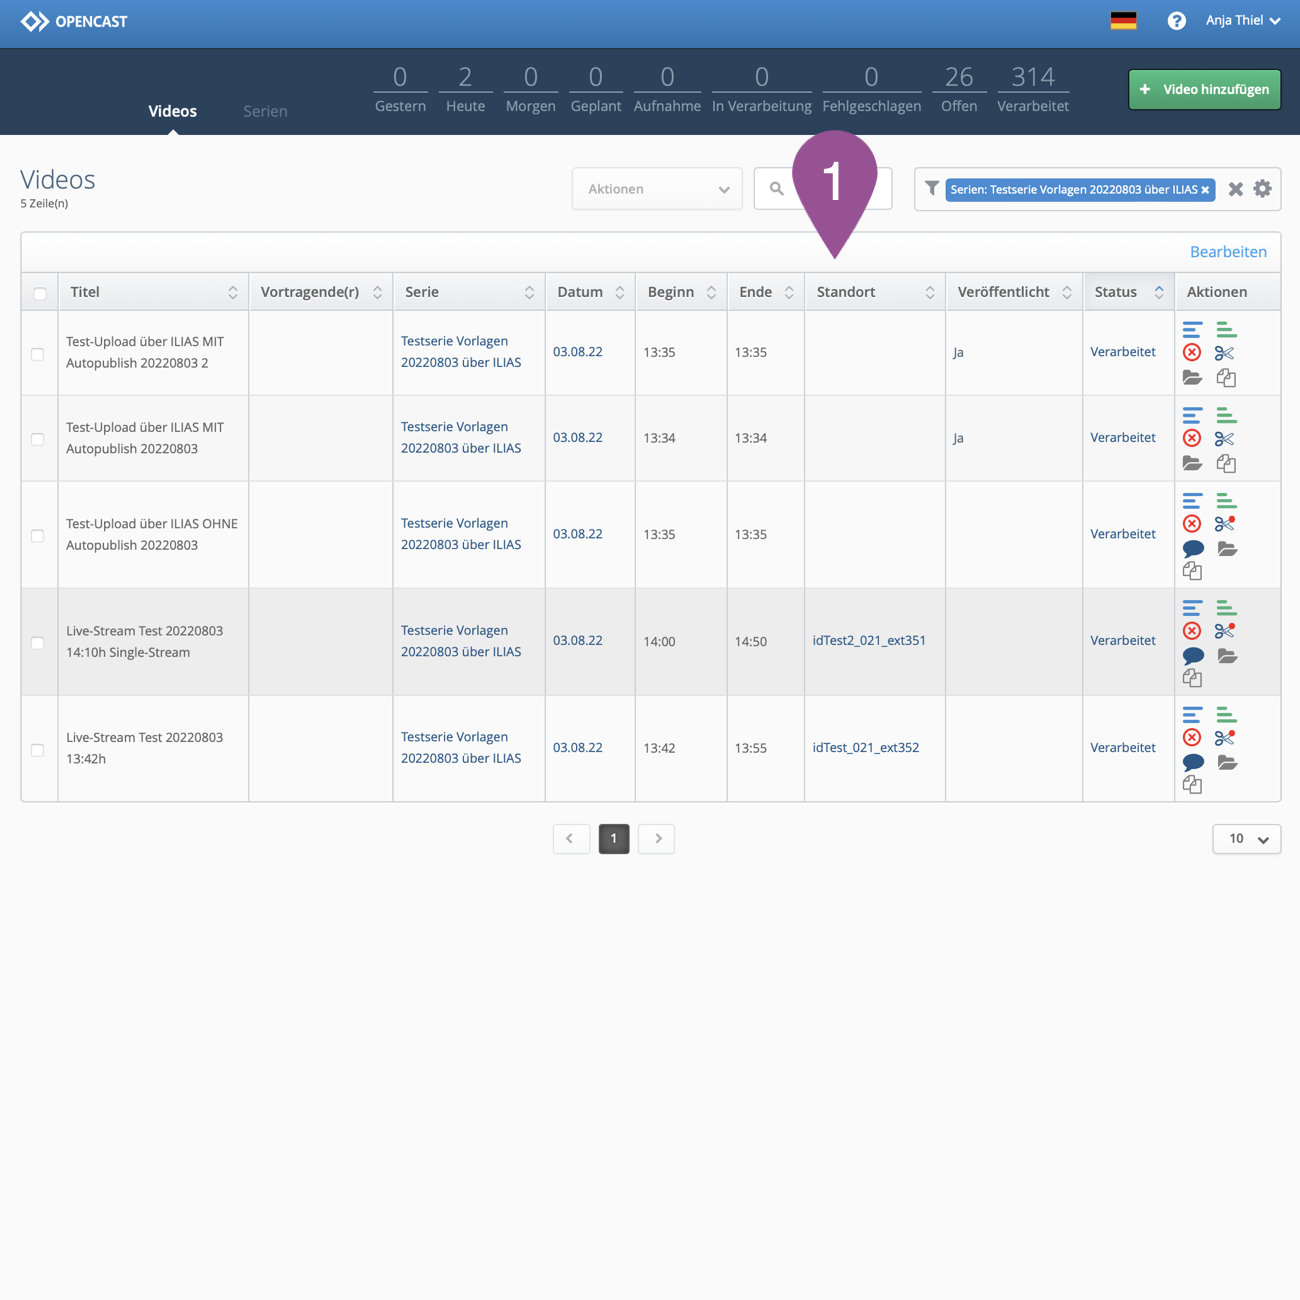Open video editor scissors for first row
This screenshot has height=1300, width=1300.
1225,353
